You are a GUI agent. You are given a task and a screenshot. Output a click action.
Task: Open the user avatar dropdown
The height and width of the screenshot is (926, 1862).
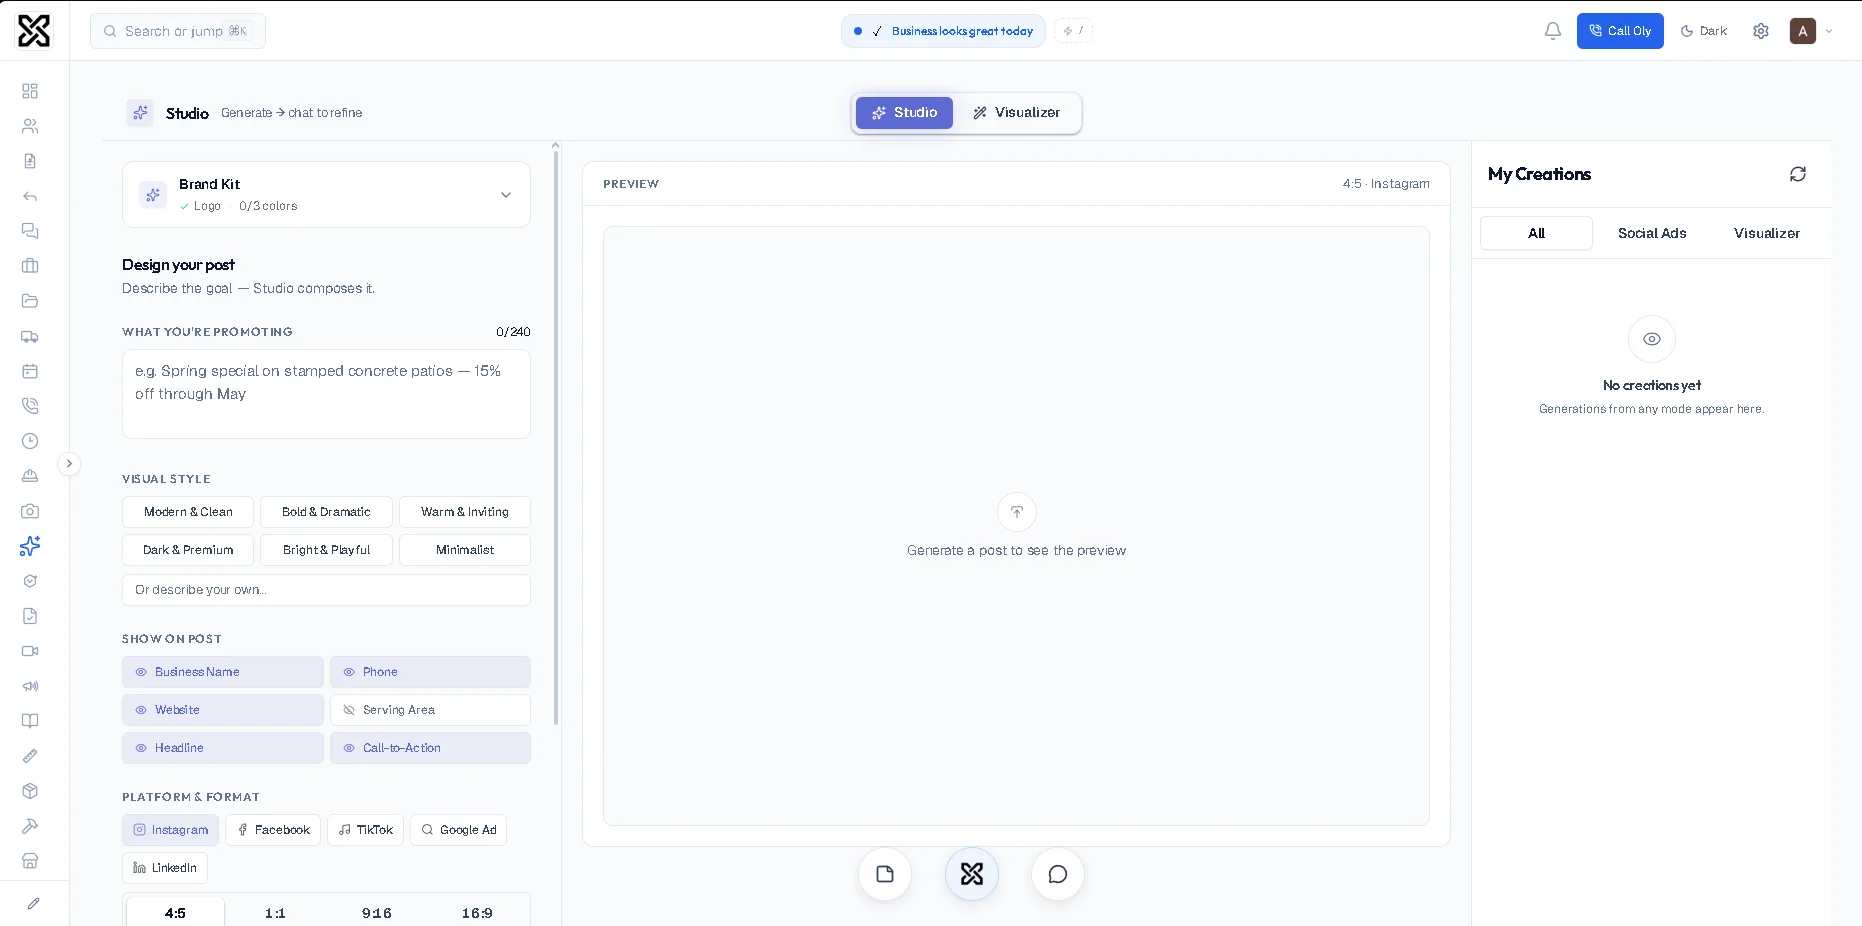[1811, 31]
